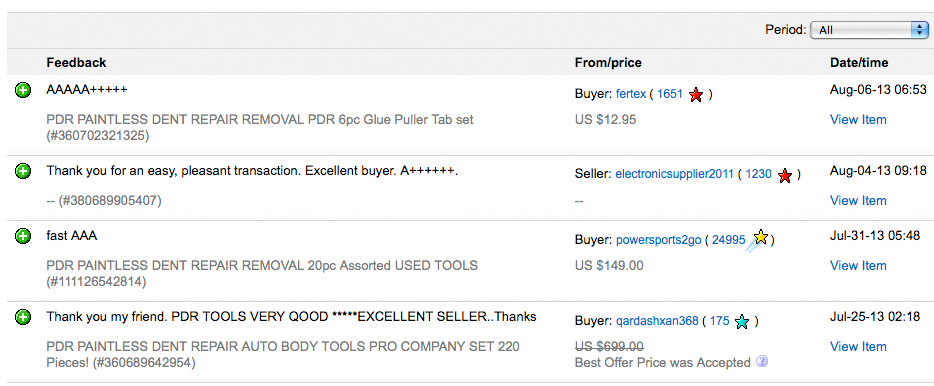This screenshot has width=934, height=386.
Task: Click green plus icon for 'easy, pleasant transaction' feedback
Action: click(23, 172)
